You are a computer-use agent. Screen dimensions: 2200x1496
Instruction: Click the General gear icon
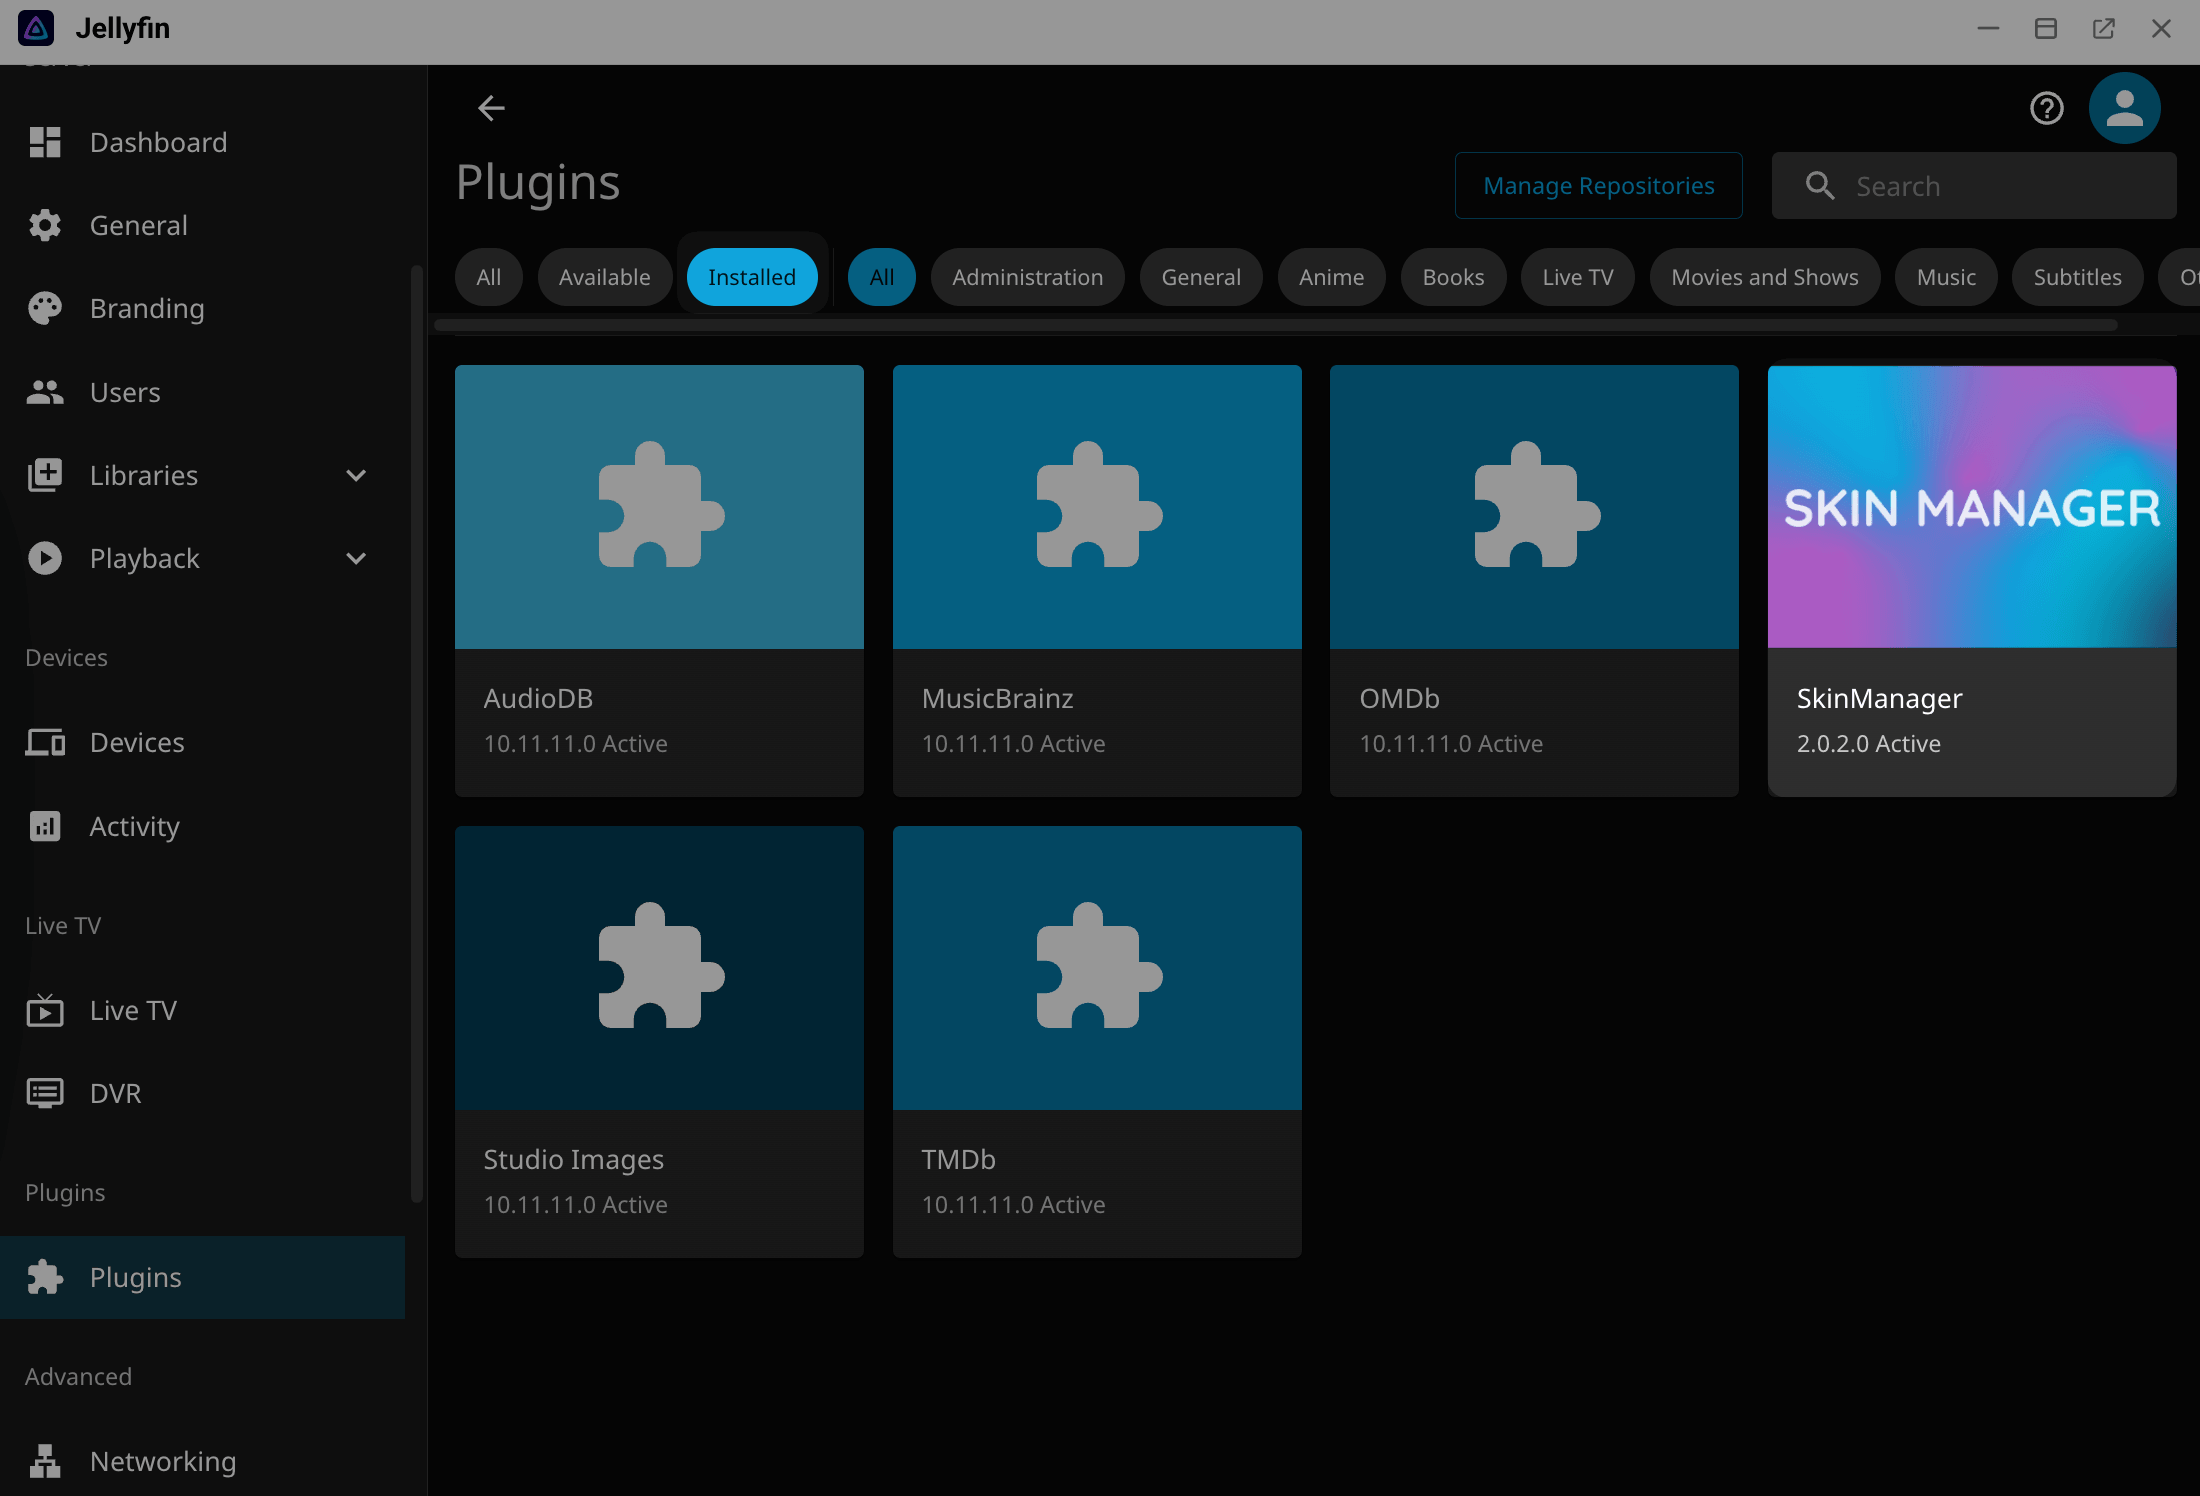45,225
